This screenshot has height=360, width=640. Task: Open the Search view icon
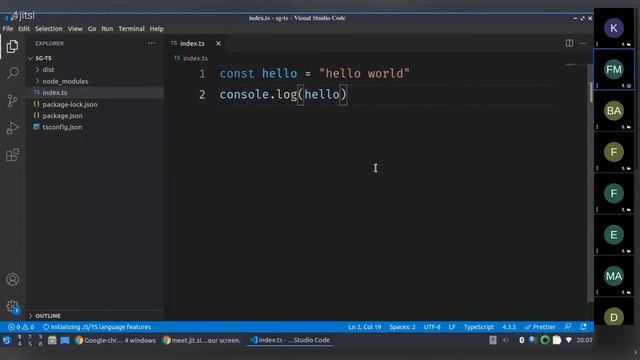pyautogui.click(x=13, y=73)
